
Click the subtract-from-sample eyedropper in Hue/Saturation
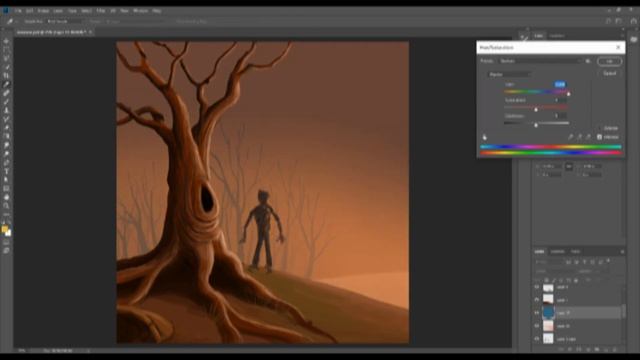[x=588, y=137]
